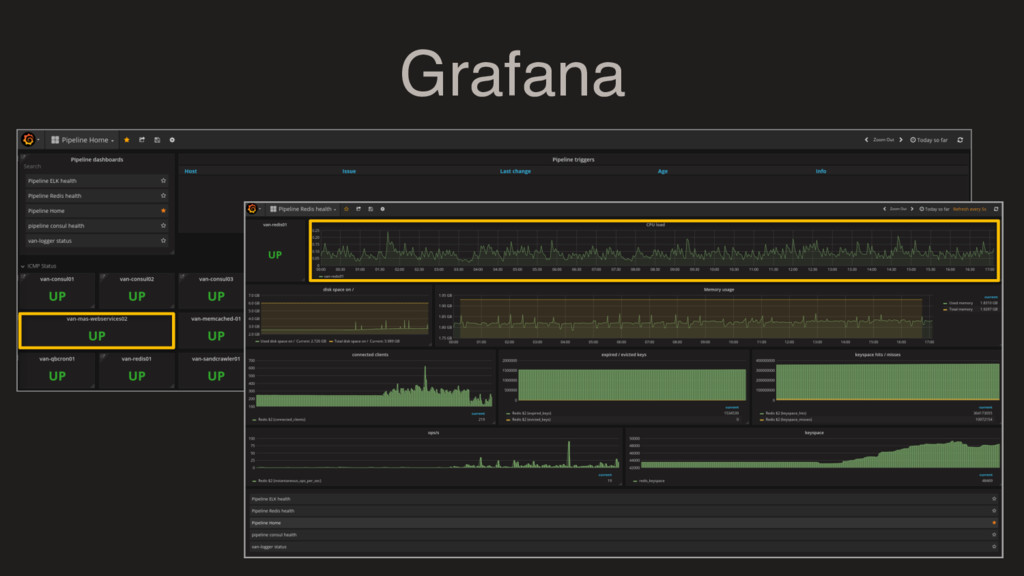Select the van-redis01 panel in Pipeline Home
Image resolution: width=1024 pixels, height=576 pixels.
tap(136, 370)
